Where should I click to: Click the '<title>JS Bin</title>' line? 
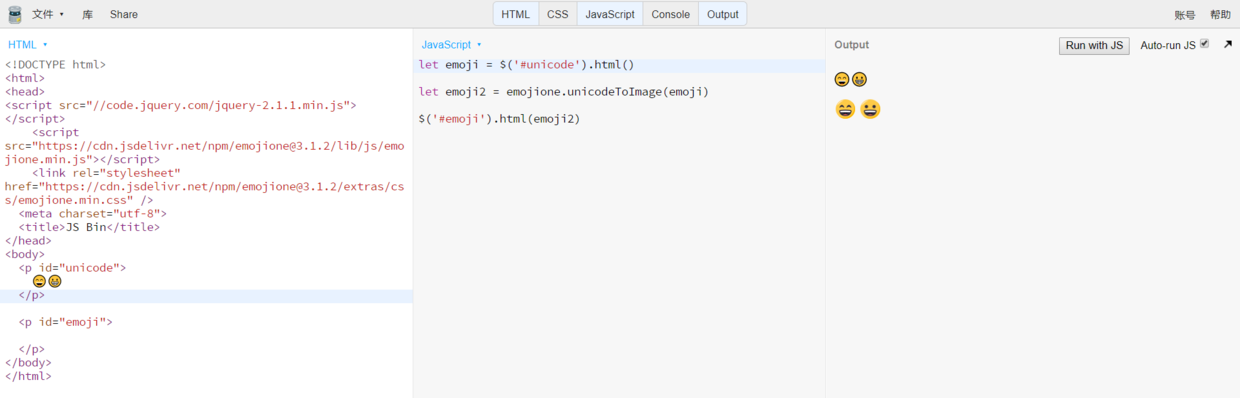(x=89, y=227)
